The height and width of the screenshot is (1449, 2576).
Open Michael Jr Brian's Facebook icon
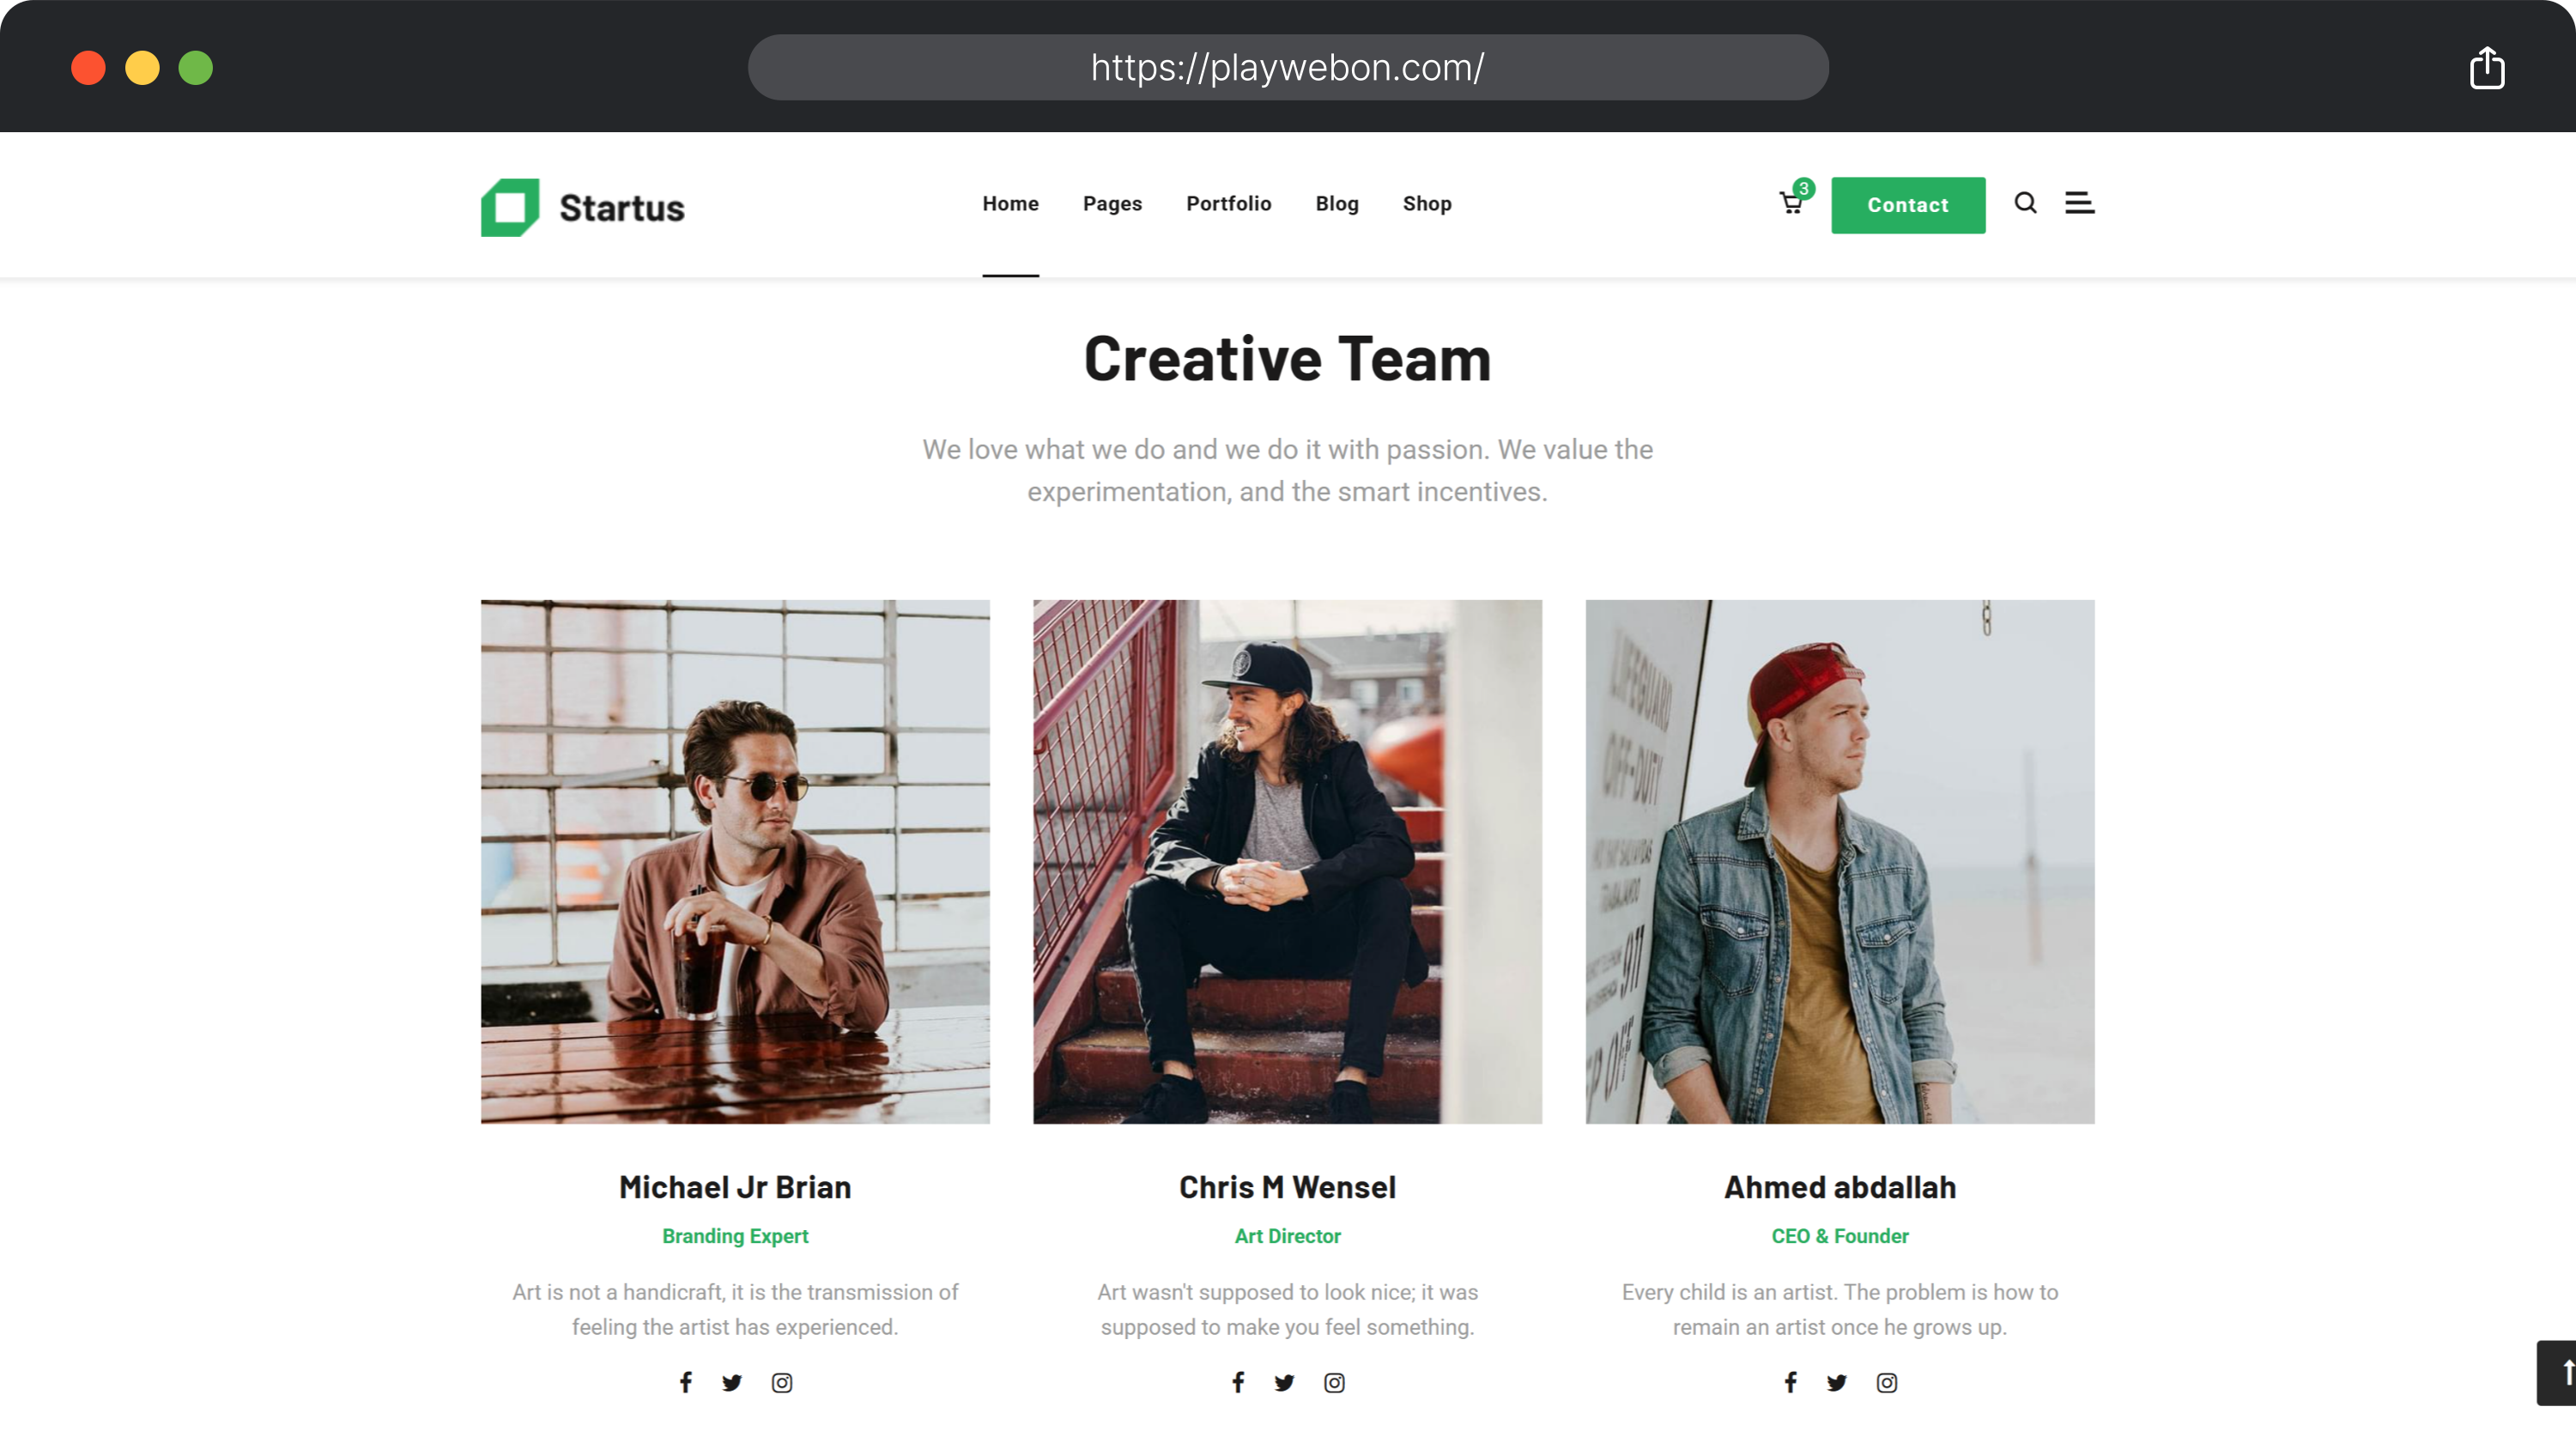[x=686, y=1382]
